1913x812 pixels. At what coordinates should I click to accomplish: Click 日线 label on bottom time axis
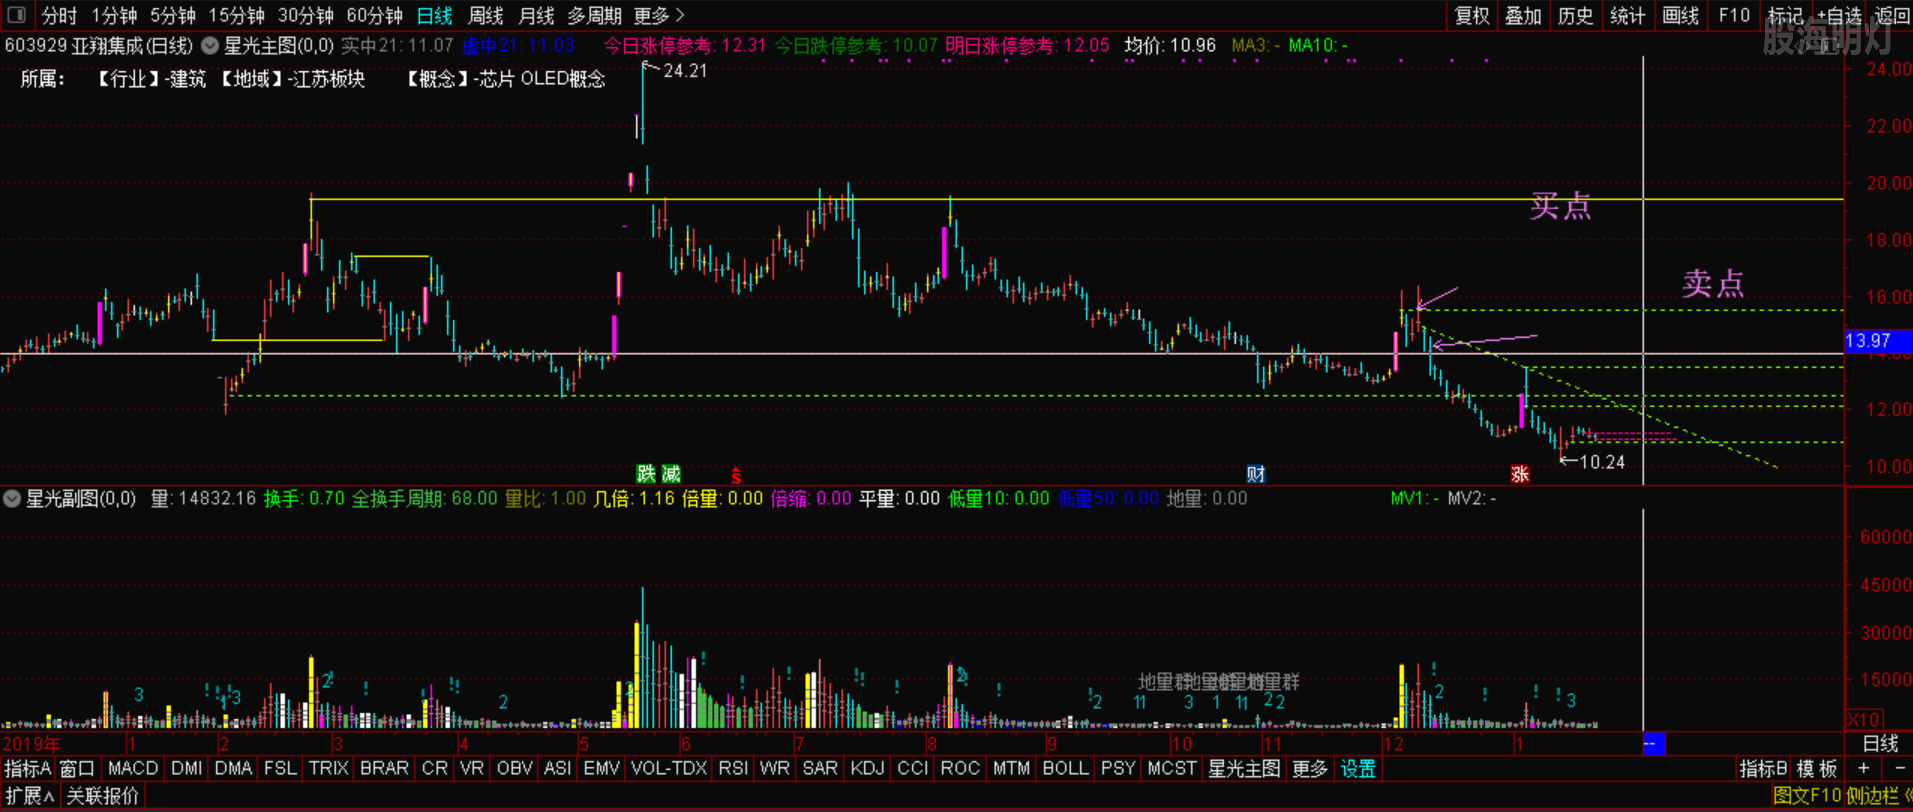click(1880, 744)
